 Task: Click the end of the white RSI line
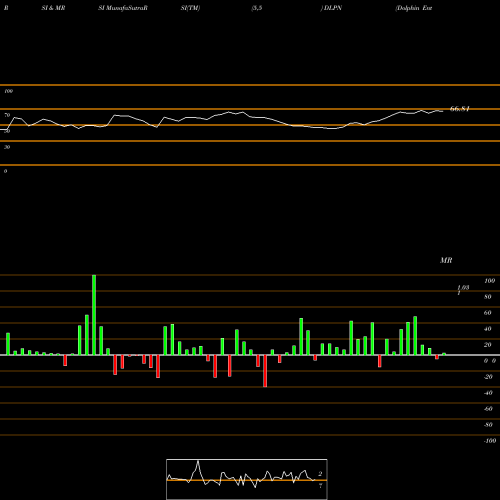pyautogui.click(x=443, y=111)
